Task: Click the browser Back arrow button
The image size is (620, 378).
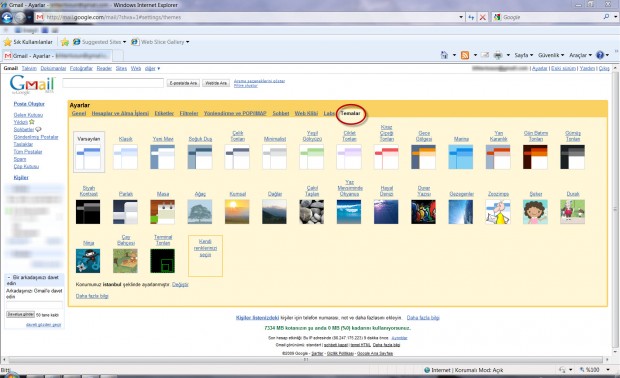Action: point(7,17)
